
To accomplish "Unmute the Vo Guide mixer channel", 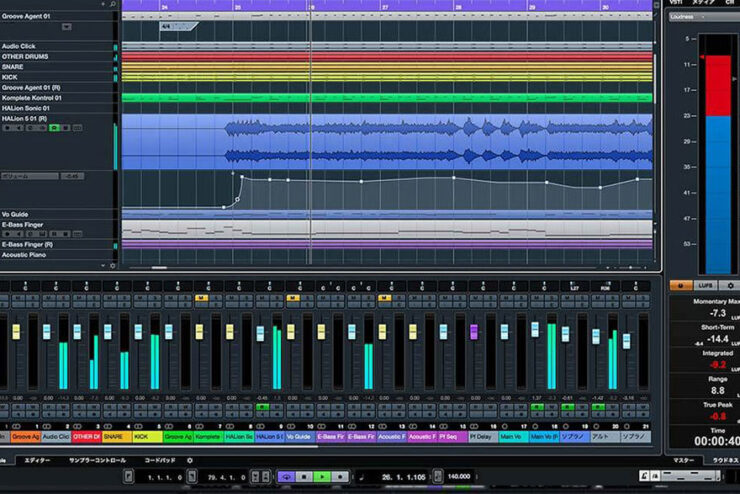I will click(293, 298).
